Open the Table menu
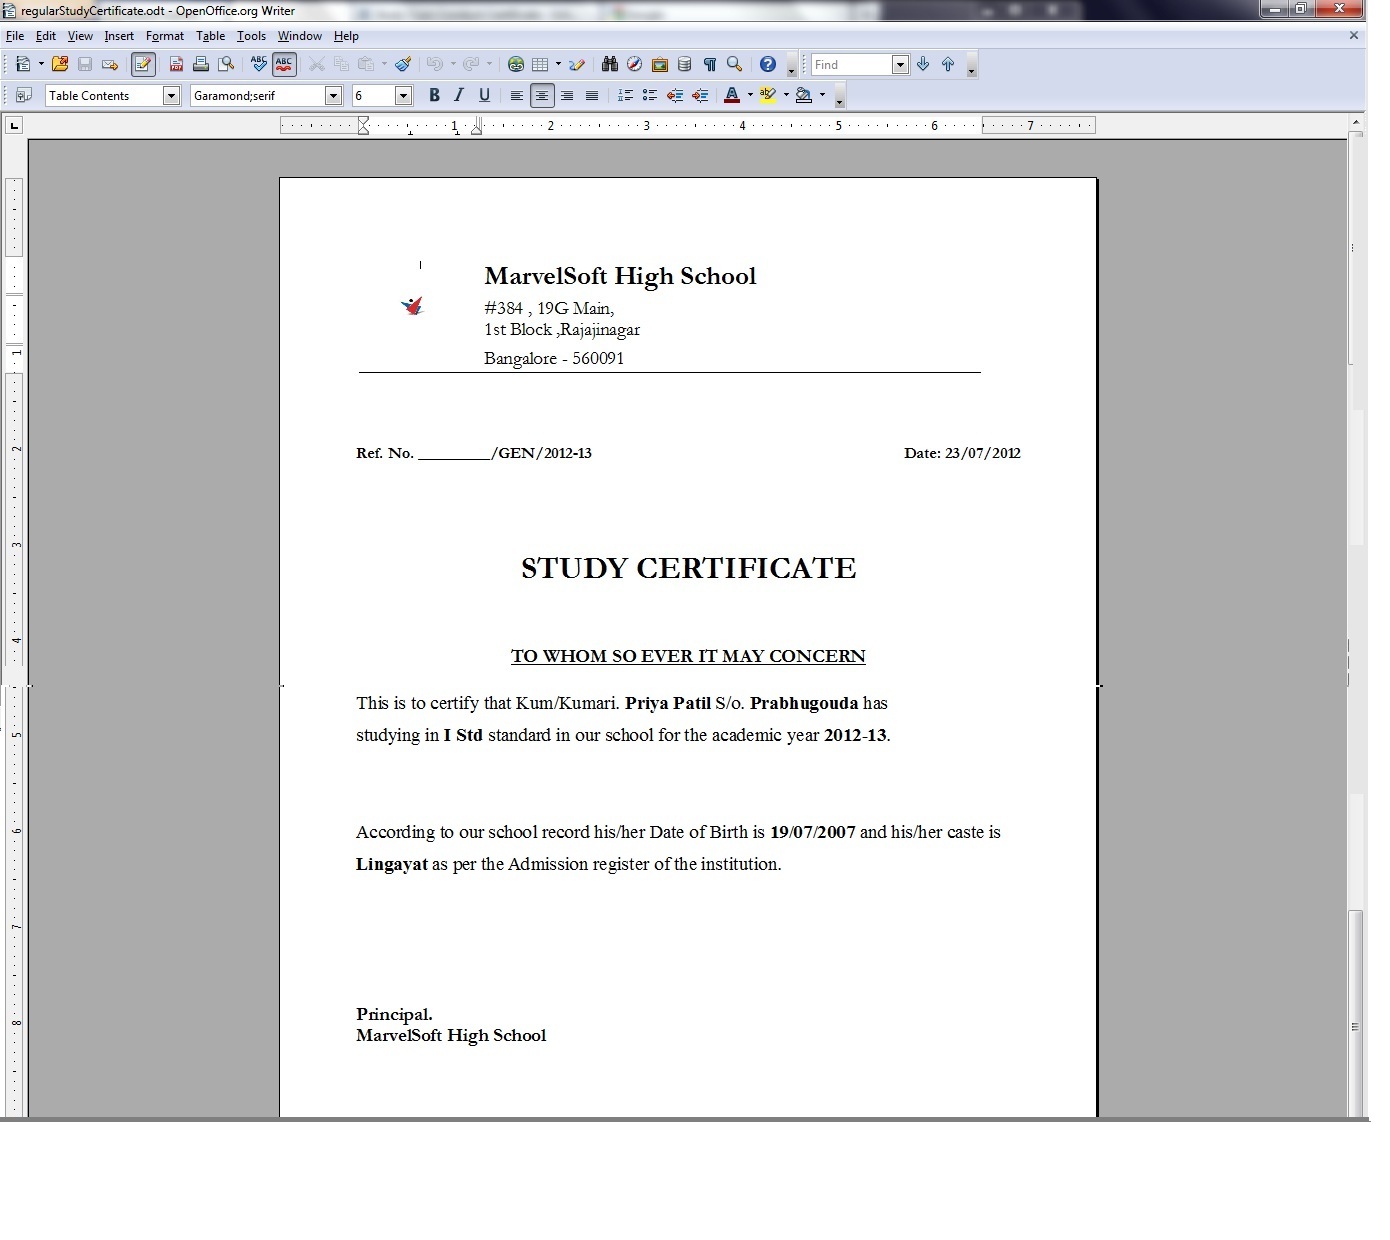 [210, 36]
